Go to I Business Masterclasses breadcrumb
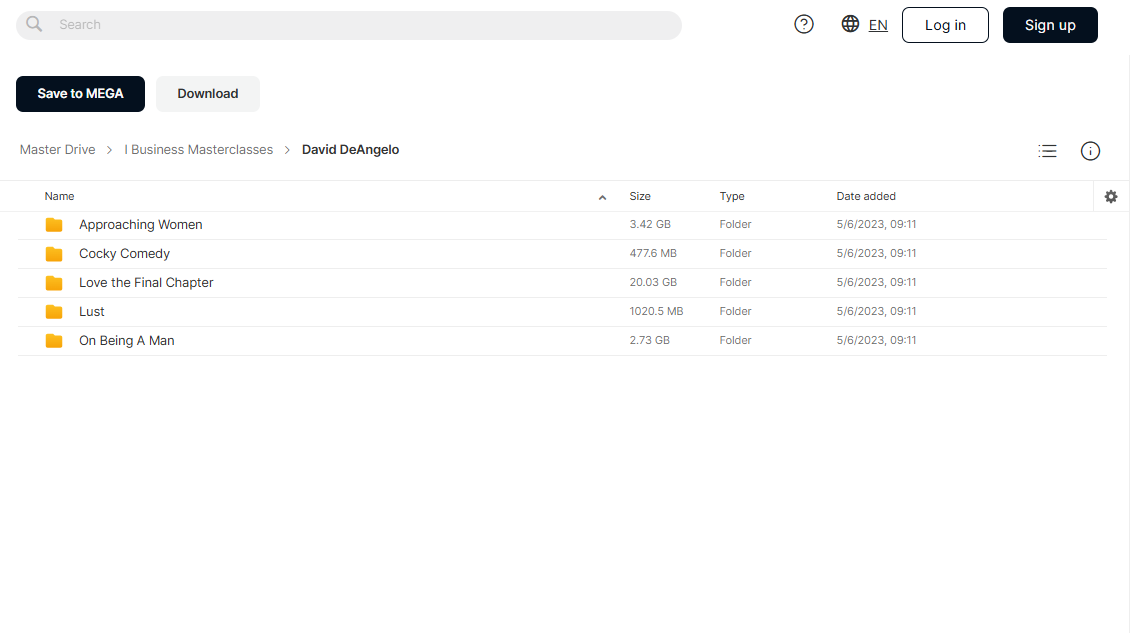This screenshot has width=1130, height=633. click(198, 150)
